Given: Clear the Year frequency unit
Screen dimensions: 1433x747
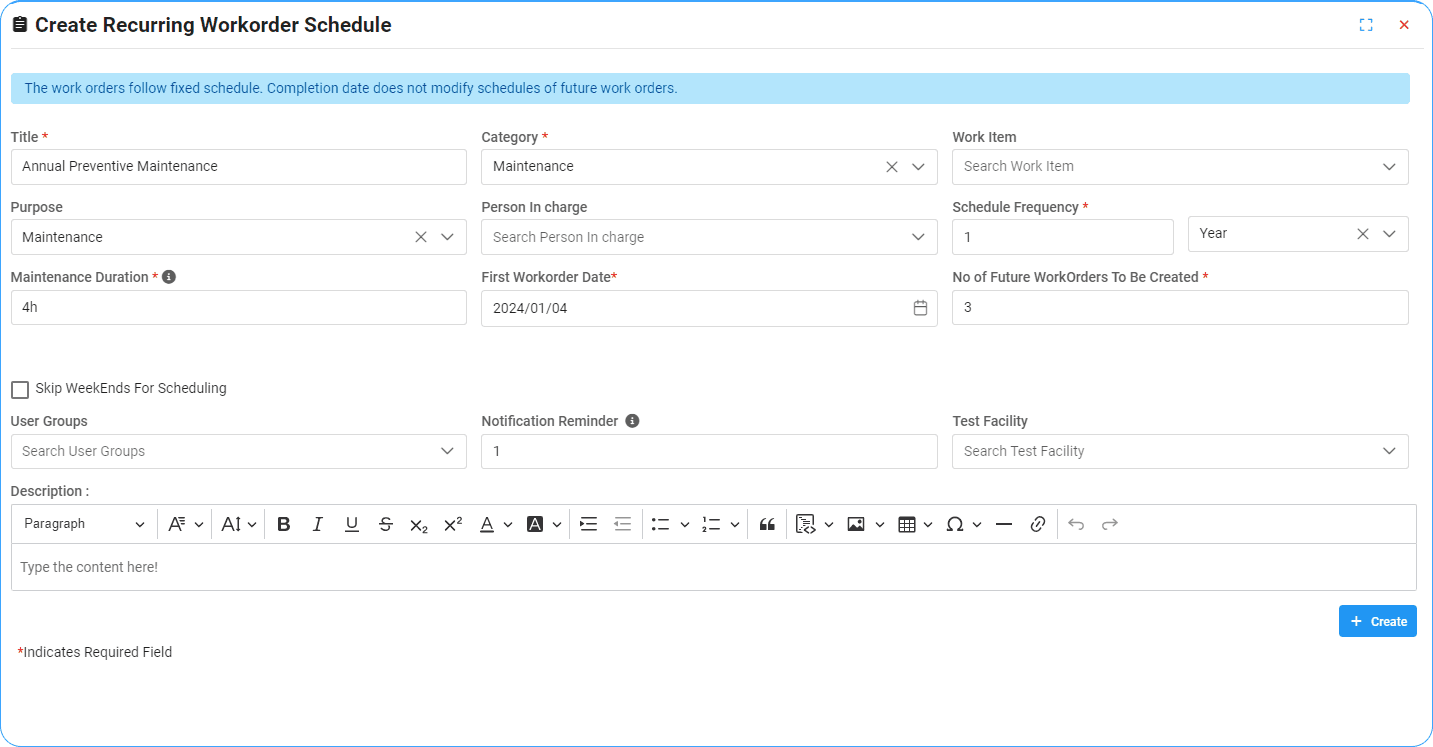Looking at the screenshot, I should pos(1363,234).
